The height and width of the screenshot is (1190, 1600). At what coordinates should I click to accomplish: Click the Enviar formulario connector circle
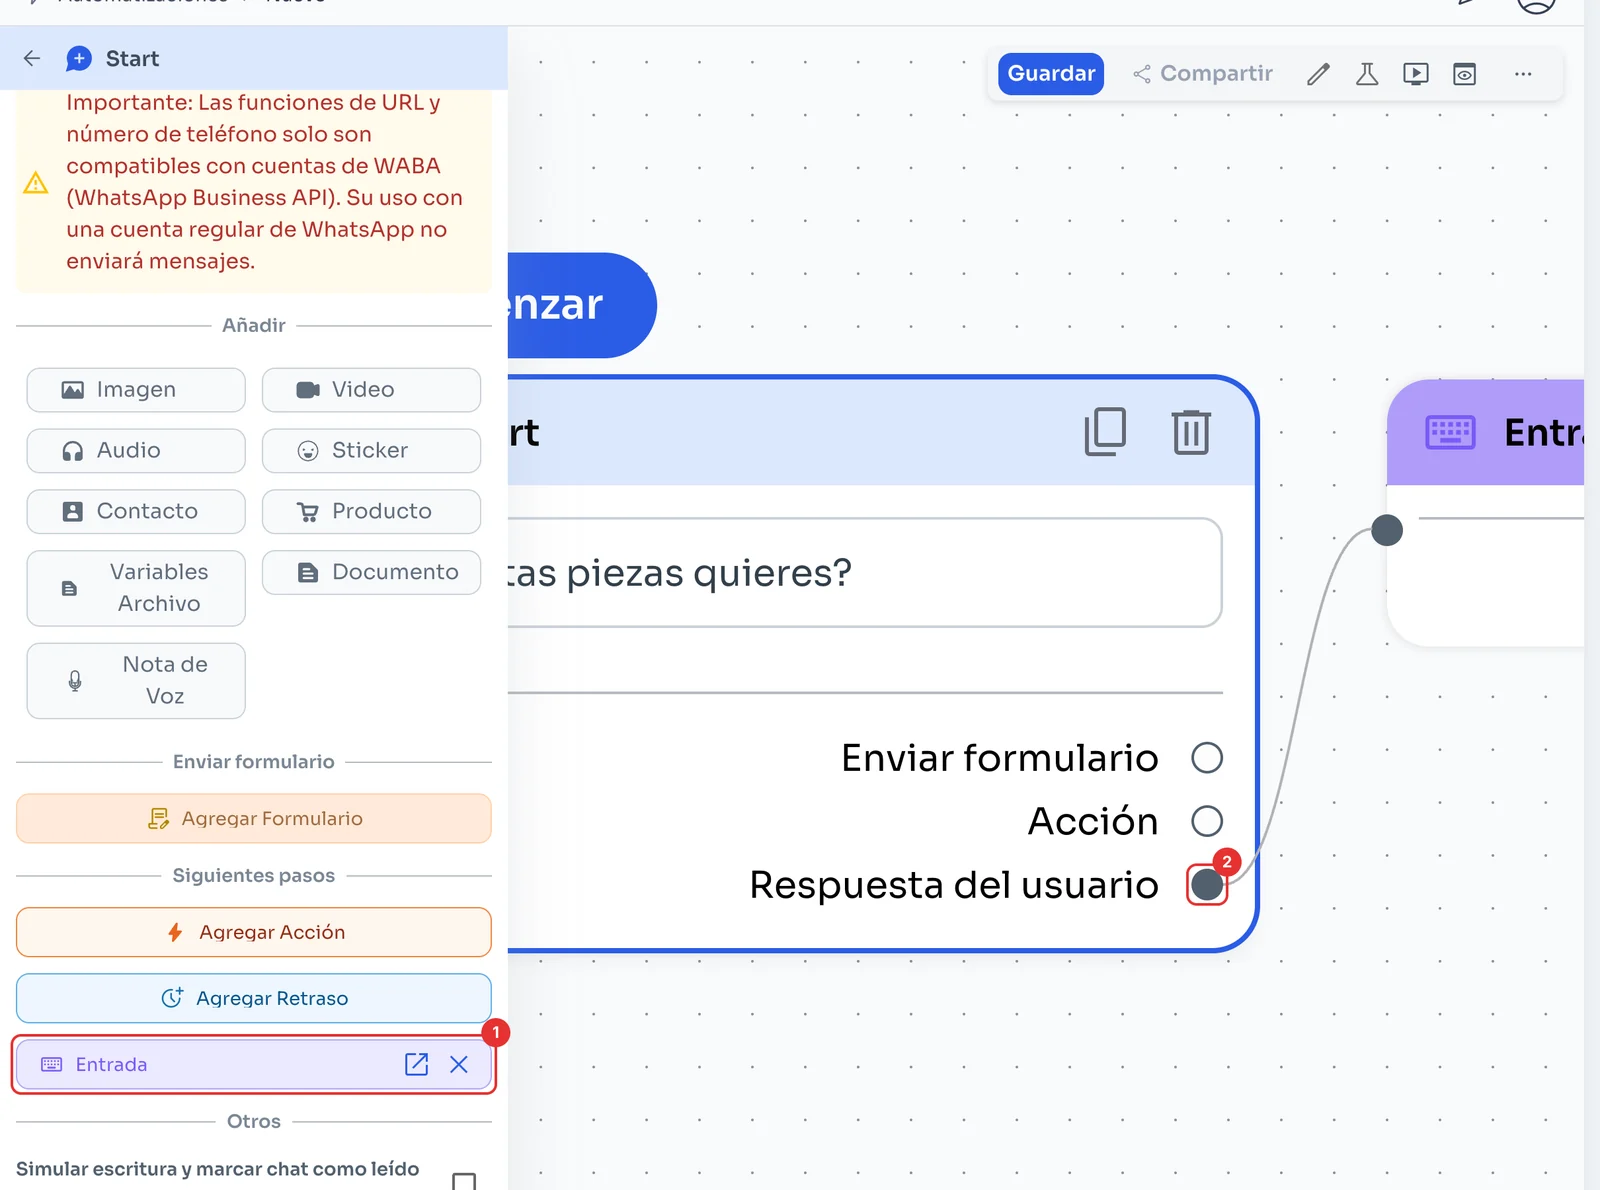(1207, 758)
